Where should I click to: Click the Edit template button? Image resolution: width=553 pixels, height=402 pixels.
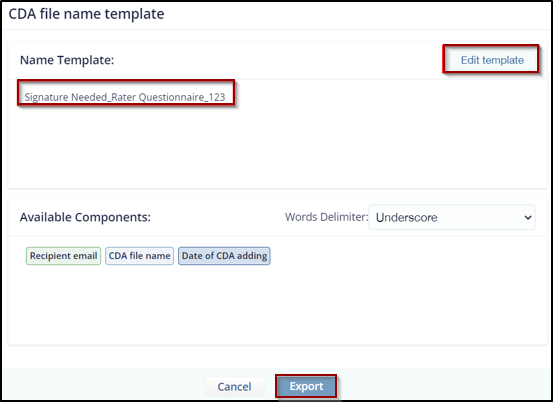(492, 60)
